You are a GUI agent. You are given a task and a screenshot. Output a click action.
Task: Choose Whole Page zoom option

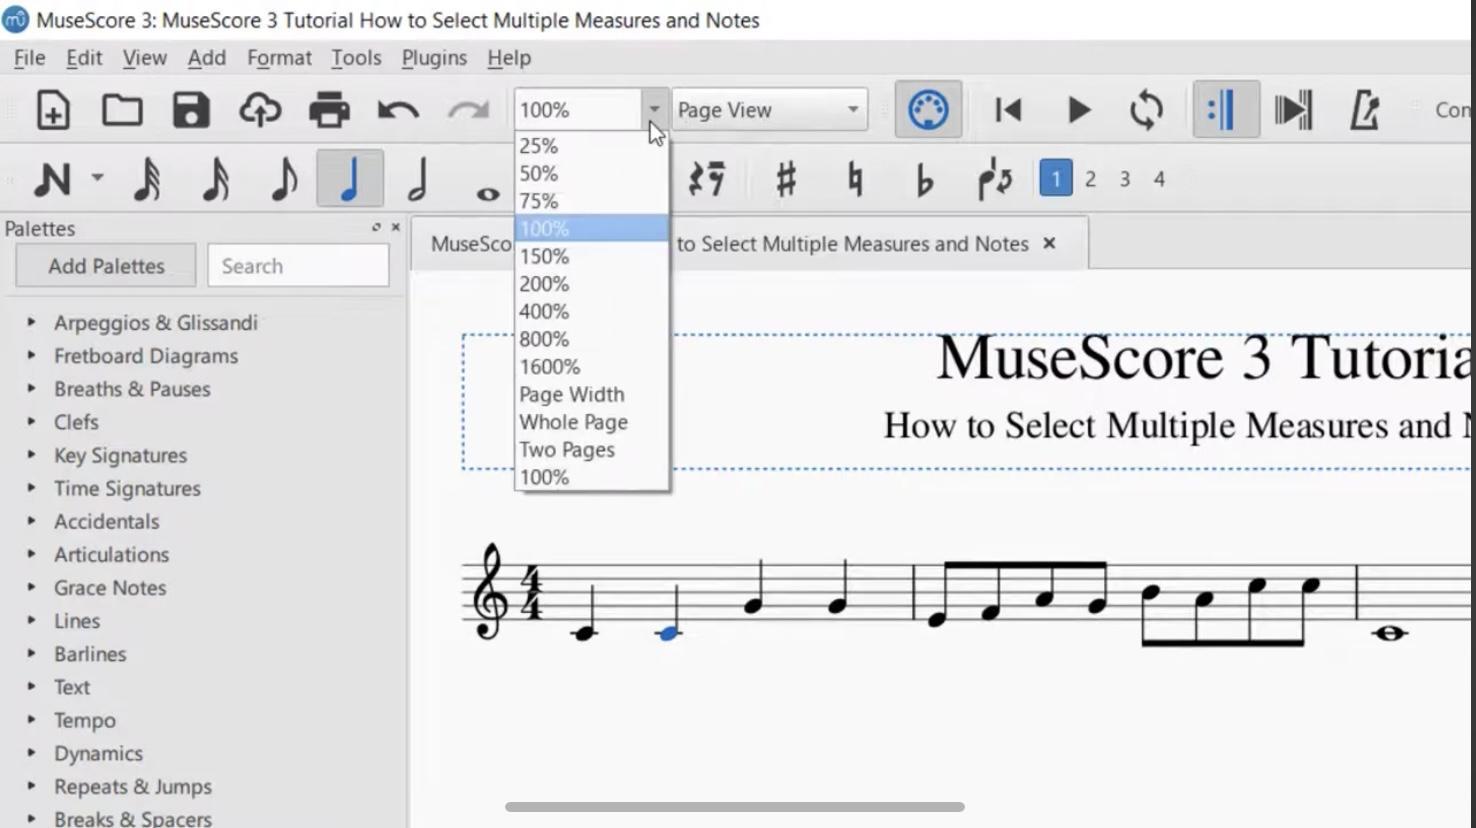591,422
